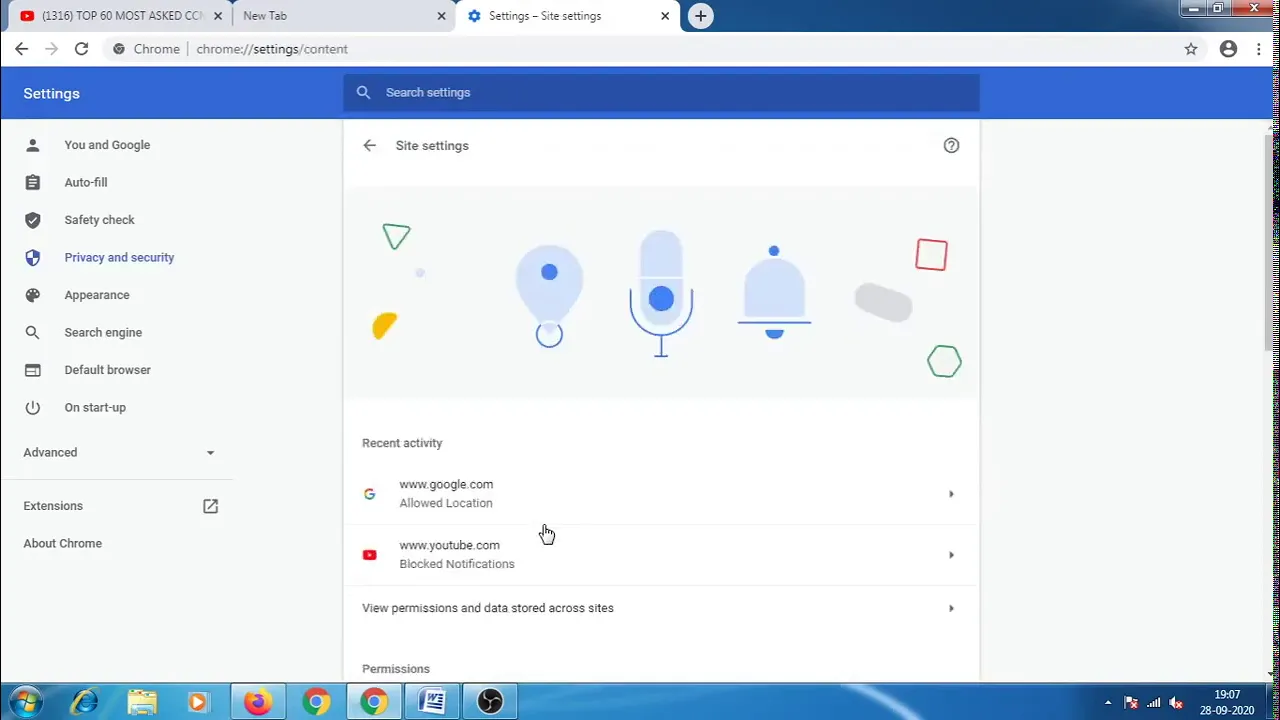The width and height of the screenshot is (1280, 720).
Task: Open File Explorer from taskbar
Action: point(142,702)
